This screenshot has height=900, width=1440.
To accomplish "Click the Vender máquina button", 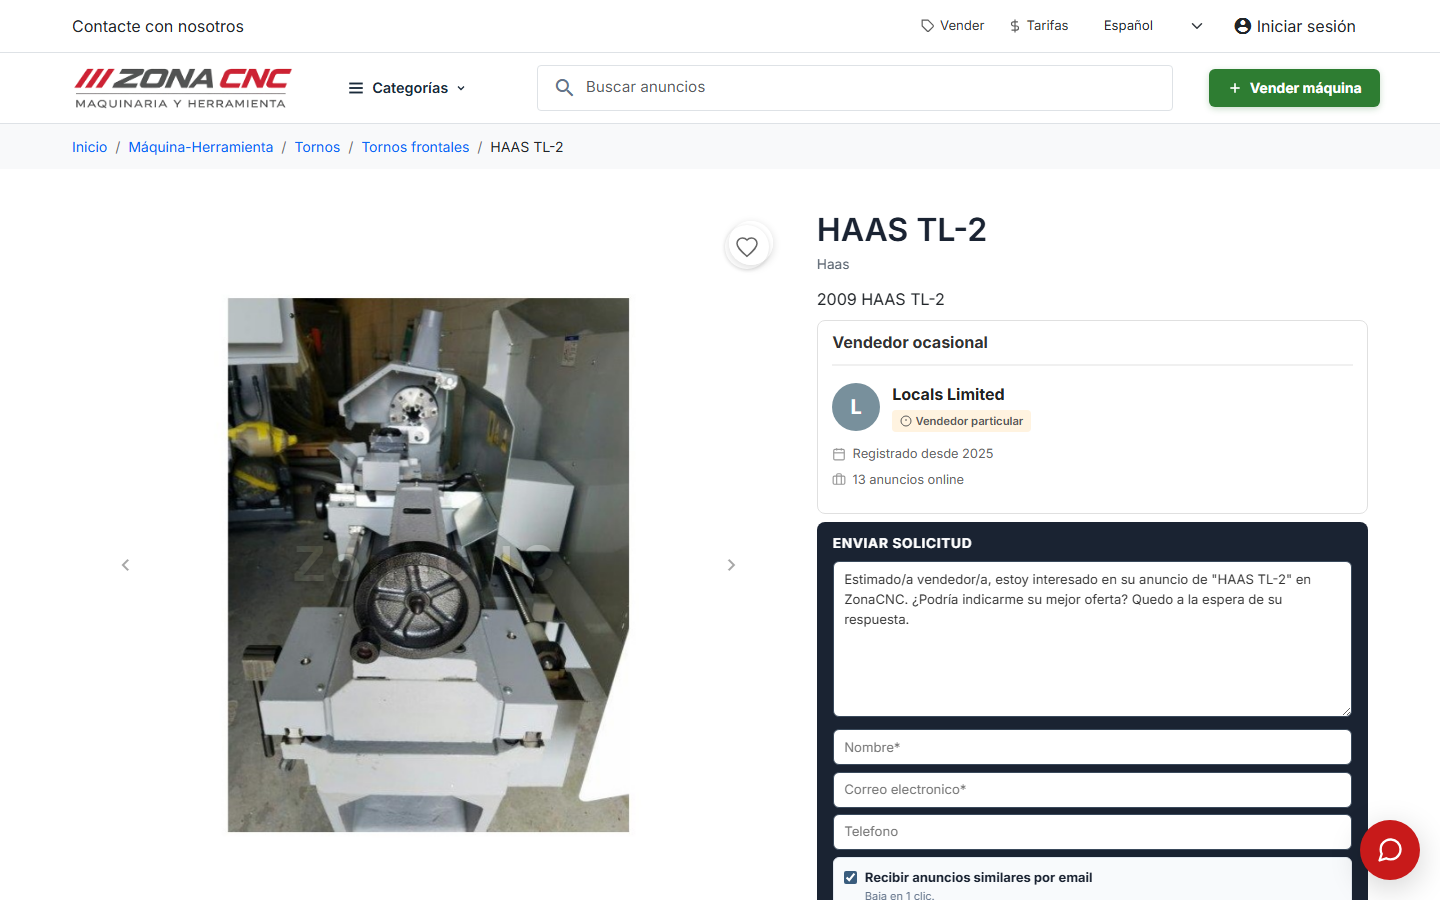I will coord(1294,88).
